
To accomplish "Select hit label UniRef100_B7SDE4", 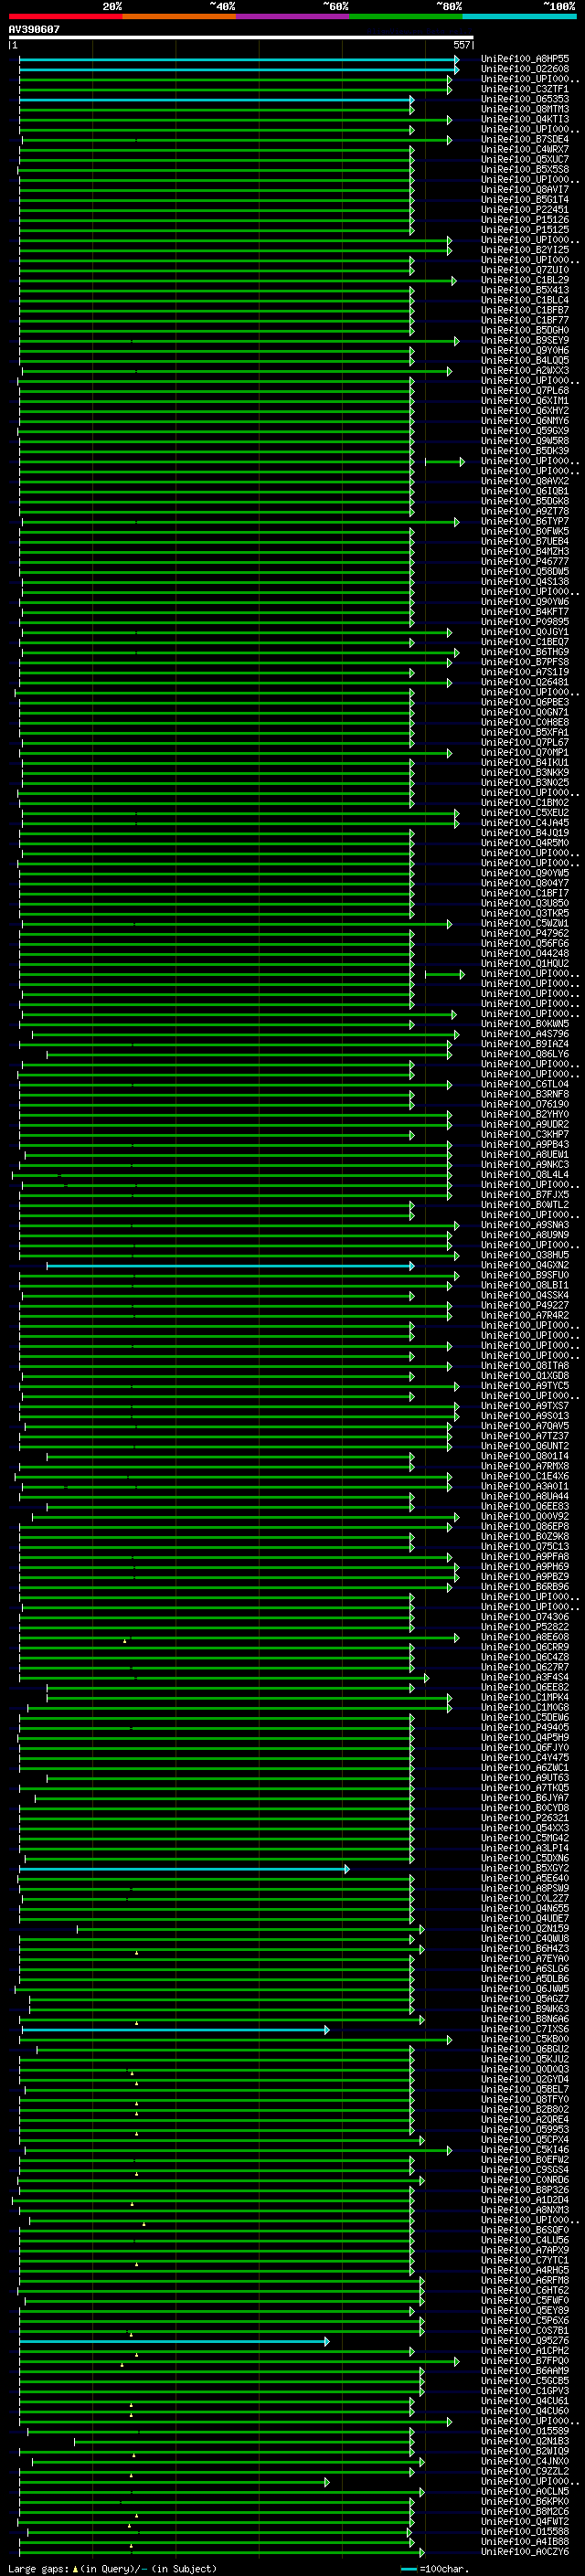I will (525, 139).
